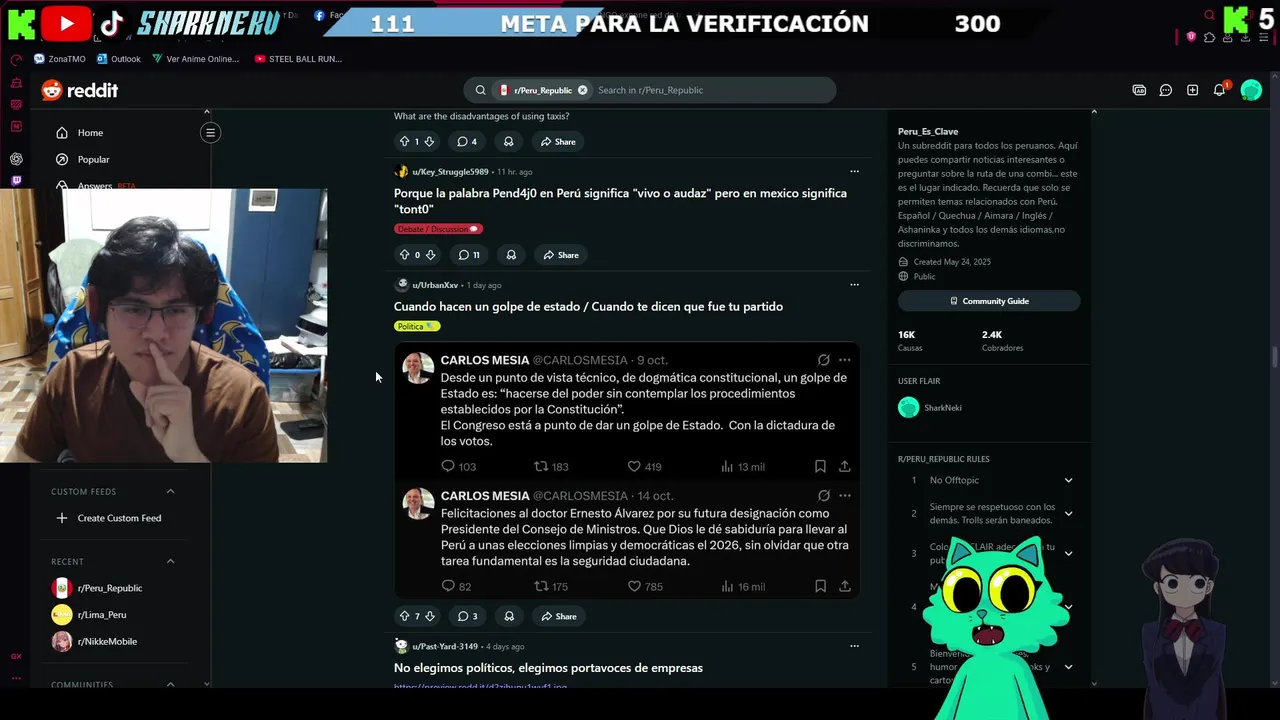
Task: Collapse the Communities section
Action: coord(170,685)
